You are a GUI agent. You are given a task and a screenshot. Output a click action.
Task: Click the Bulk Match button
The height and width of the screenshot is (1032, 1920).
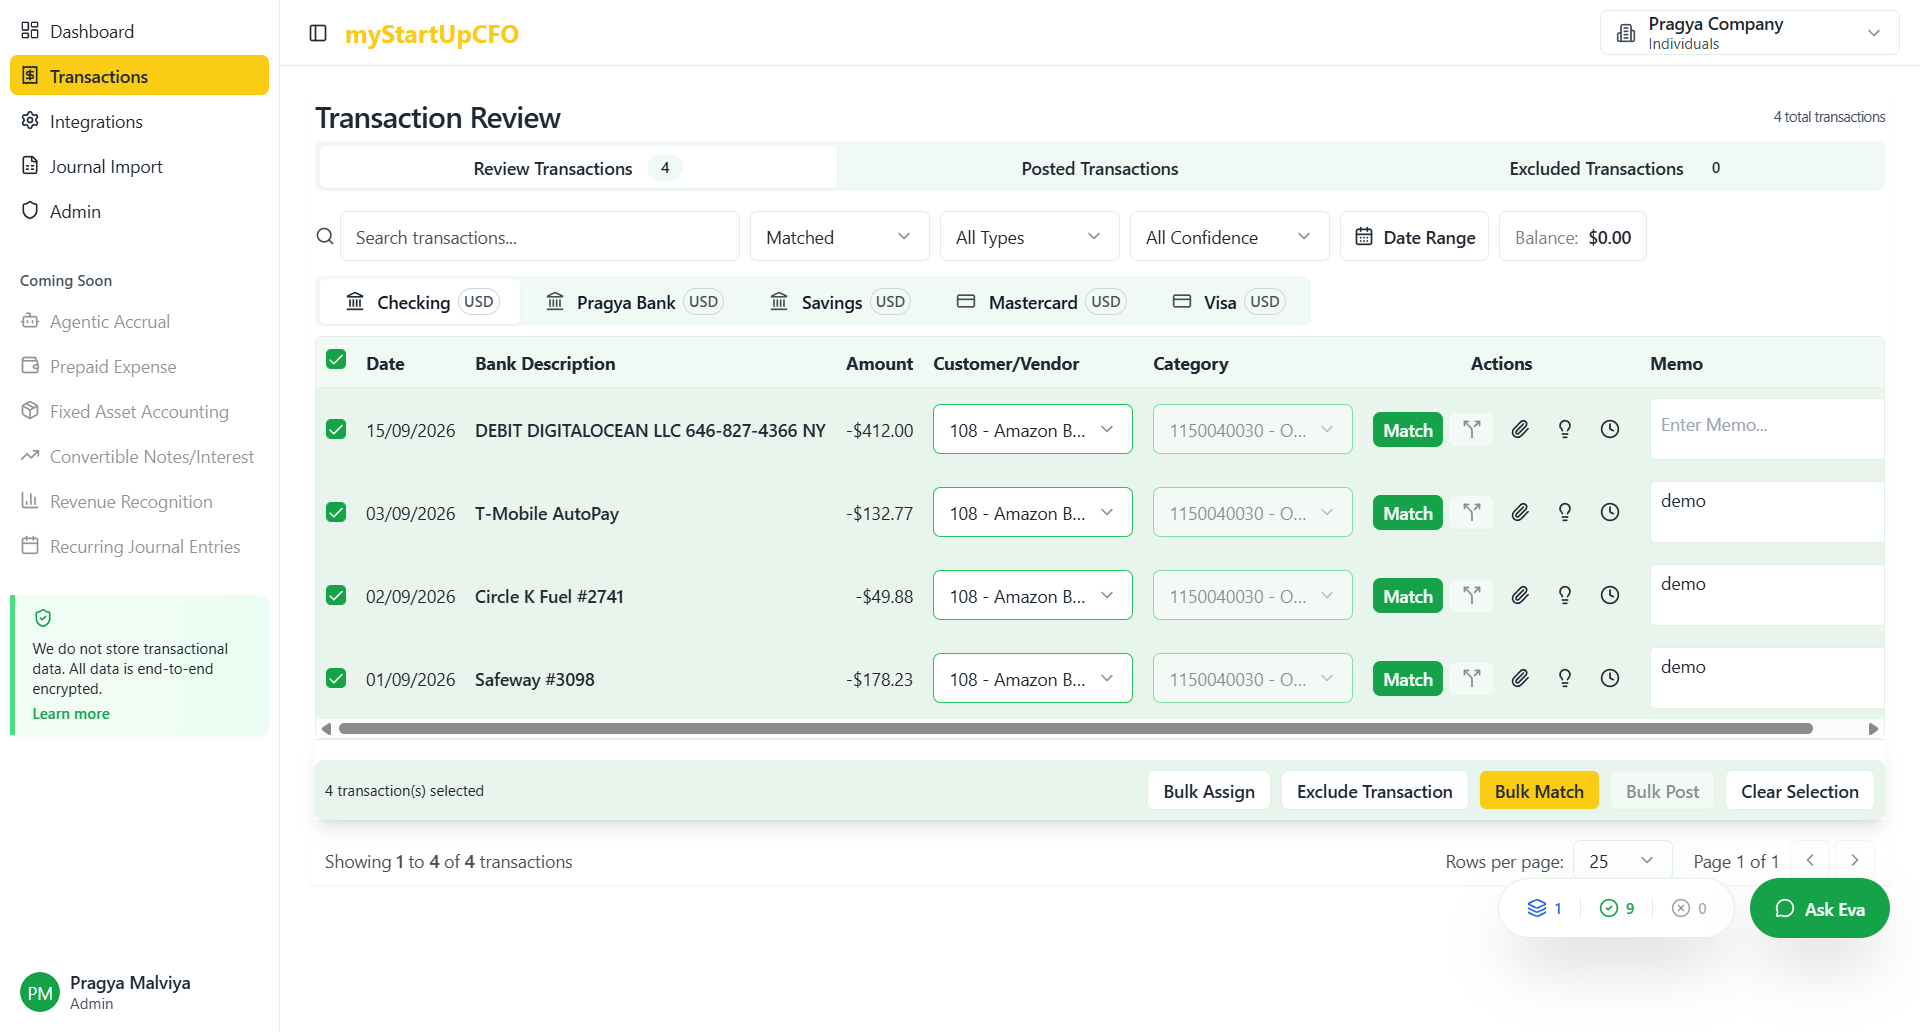(x=1538, y=791)
